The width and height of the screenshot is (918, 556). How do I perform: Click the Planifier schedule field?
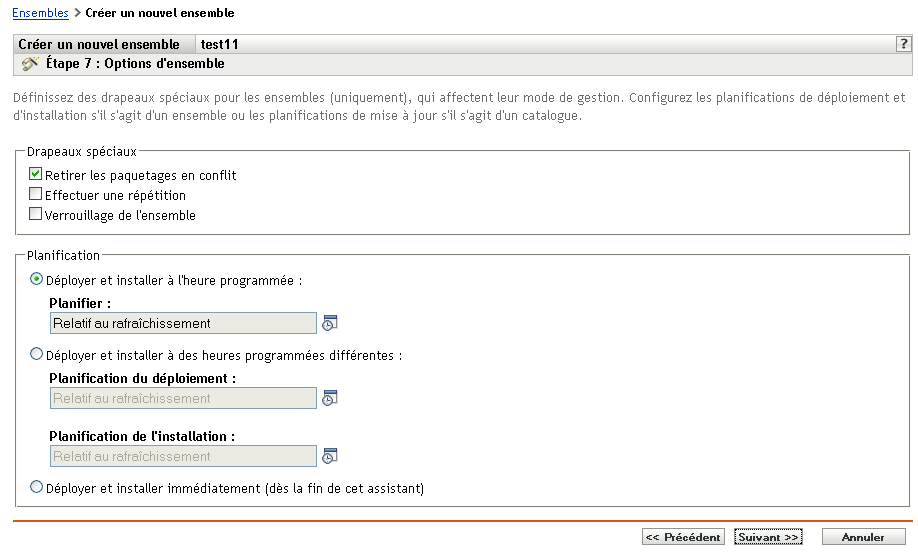point(183,323)
